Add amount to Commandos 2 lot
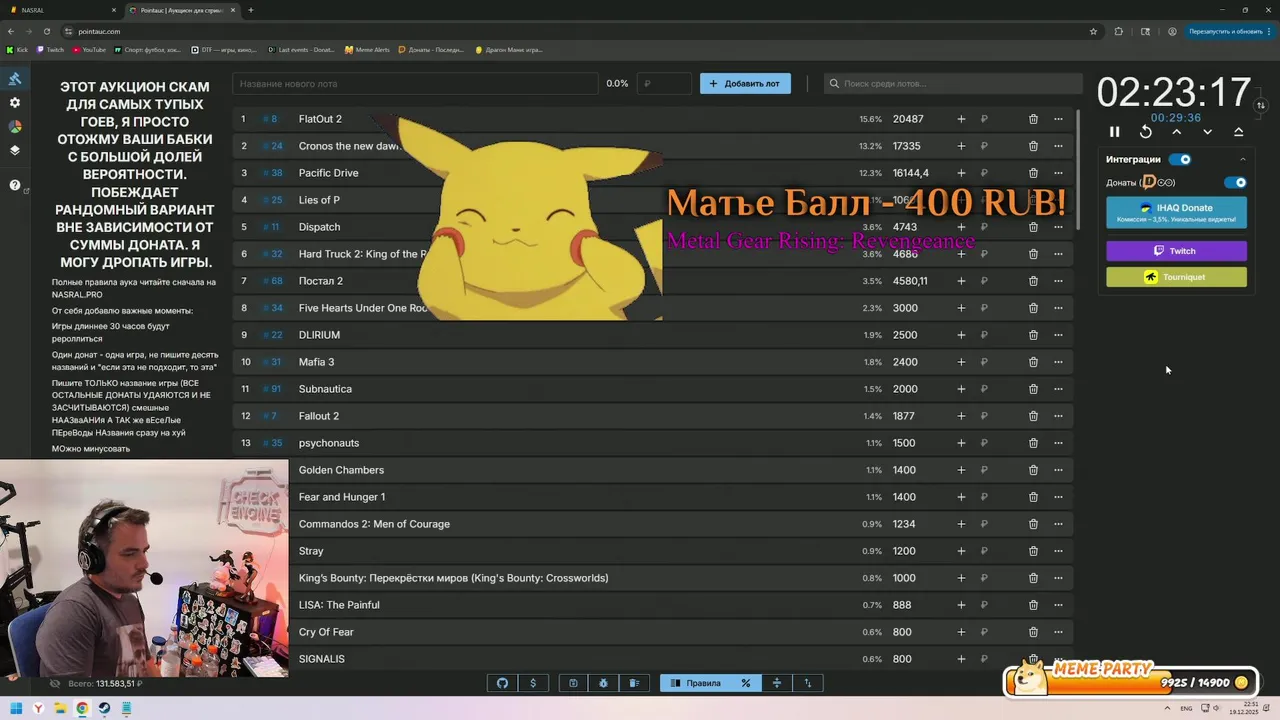 click(x=961, y=524)
